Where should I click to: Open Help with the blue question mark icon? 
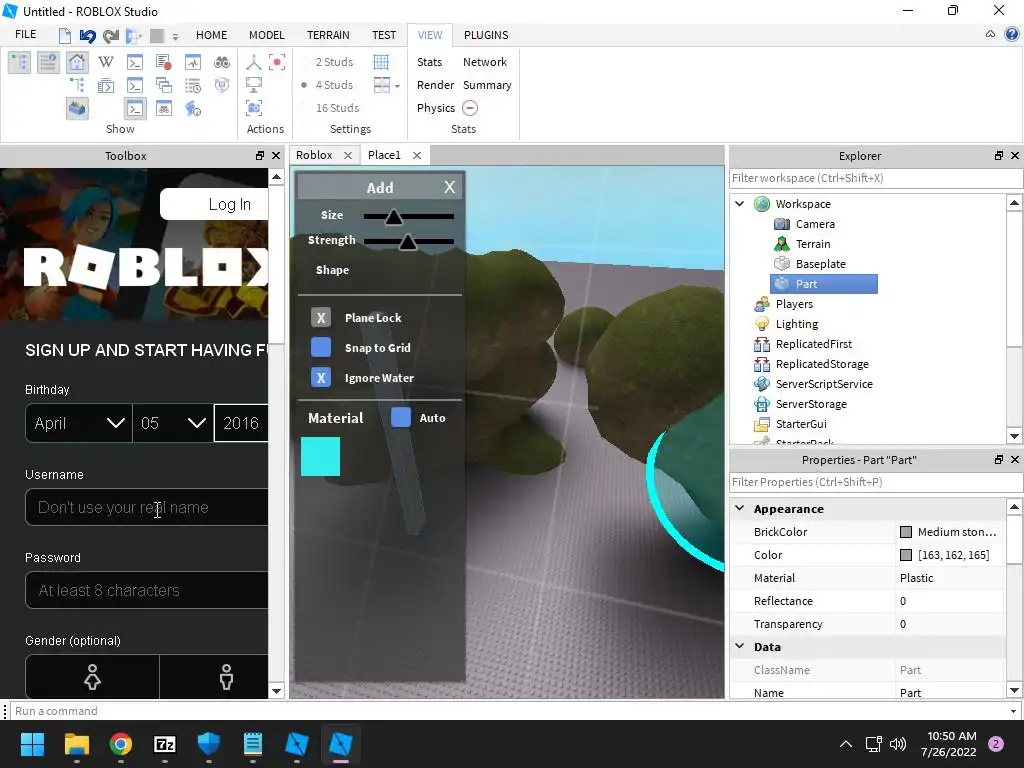pyautogui.click(x=1012, y=34)
